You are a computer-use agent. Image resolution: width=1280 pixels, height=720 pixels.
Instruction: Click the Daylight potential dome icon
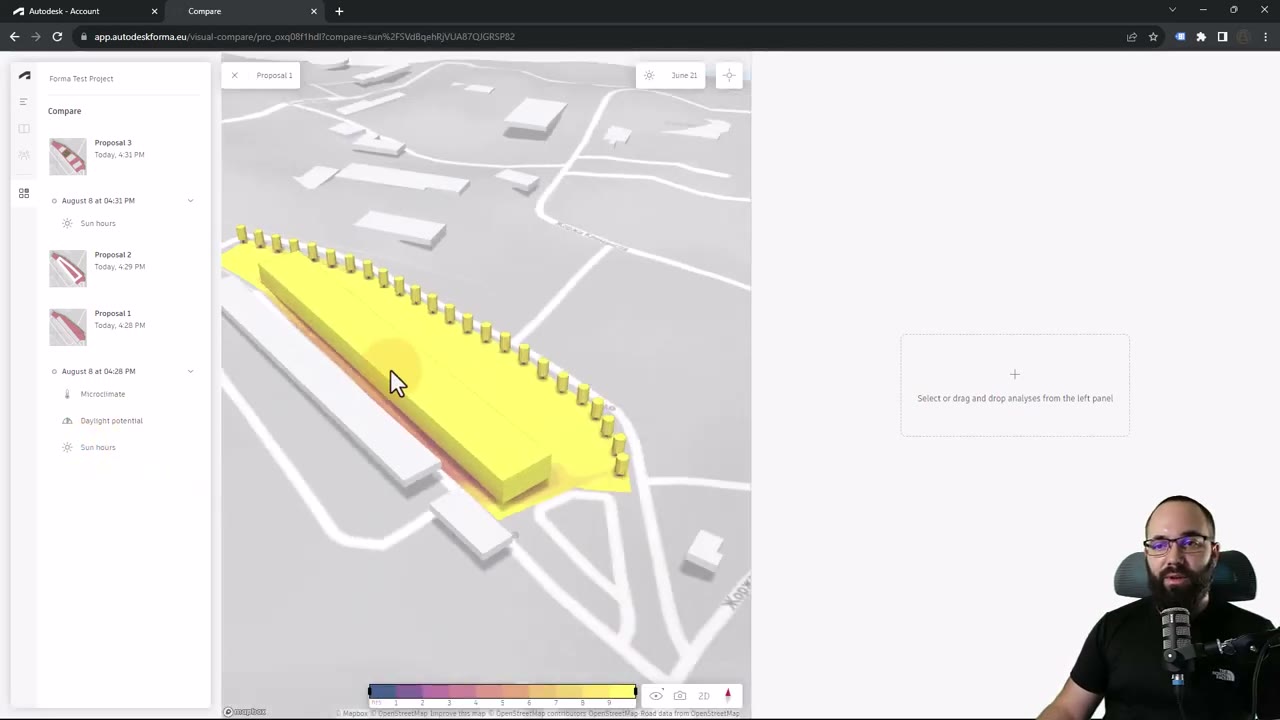pos(67,421)
